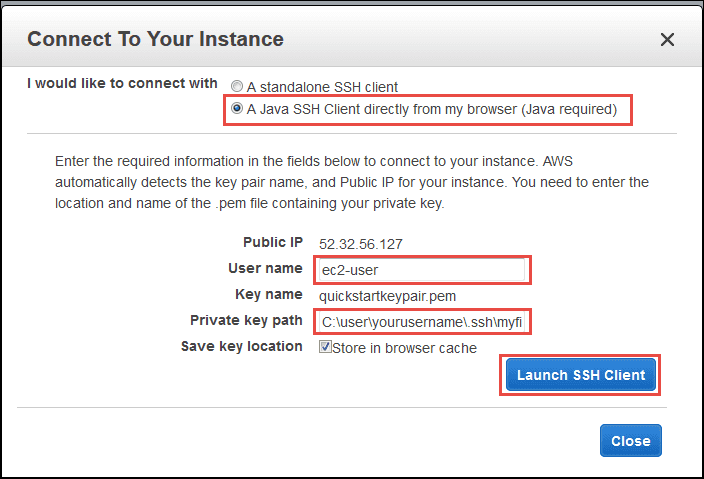
Task: Click the blue Close button
Action: tap(630, 440)
